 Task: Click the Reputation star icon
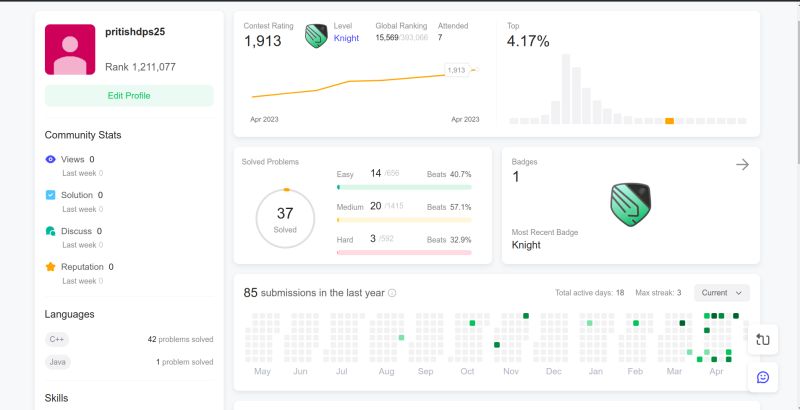click(x=51, y=267)
